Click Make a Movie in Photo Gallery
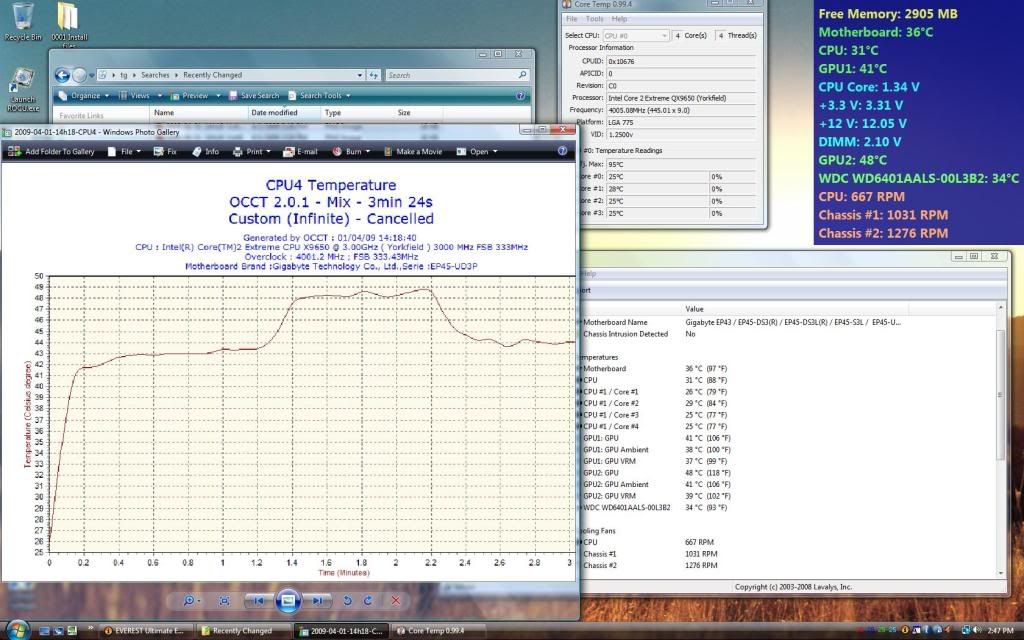The width and height of the screenshot is (1024, 640). 413,152
